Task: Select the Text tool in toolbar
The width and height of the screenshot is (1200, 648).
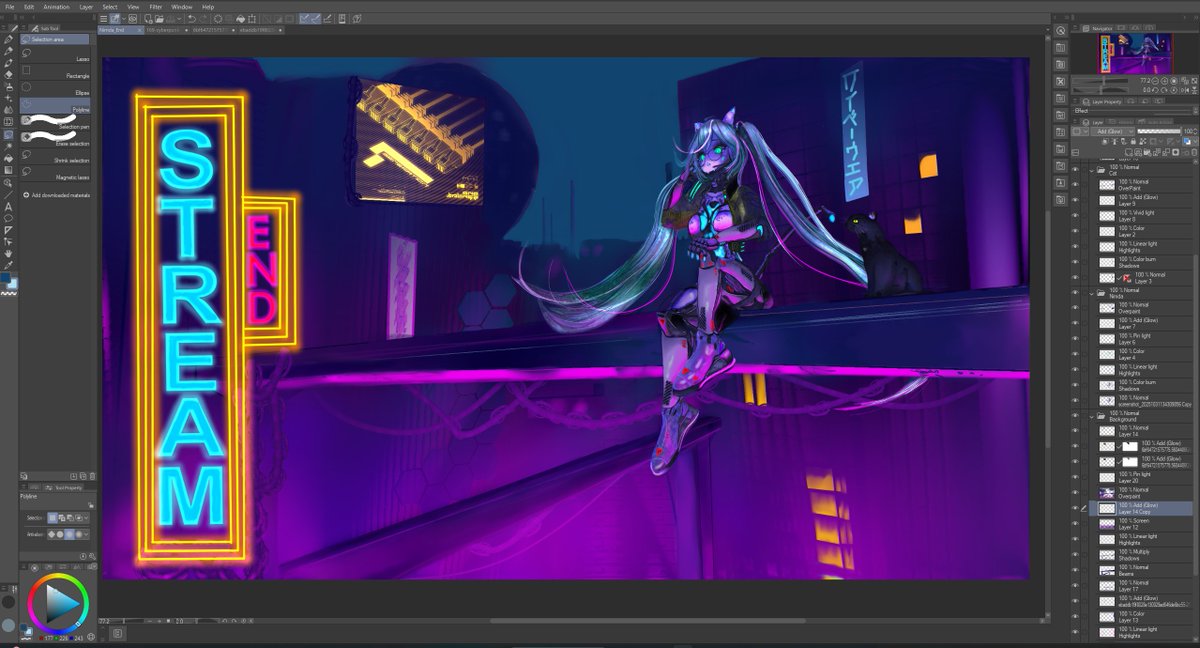Action: click(x=9, y=206)
